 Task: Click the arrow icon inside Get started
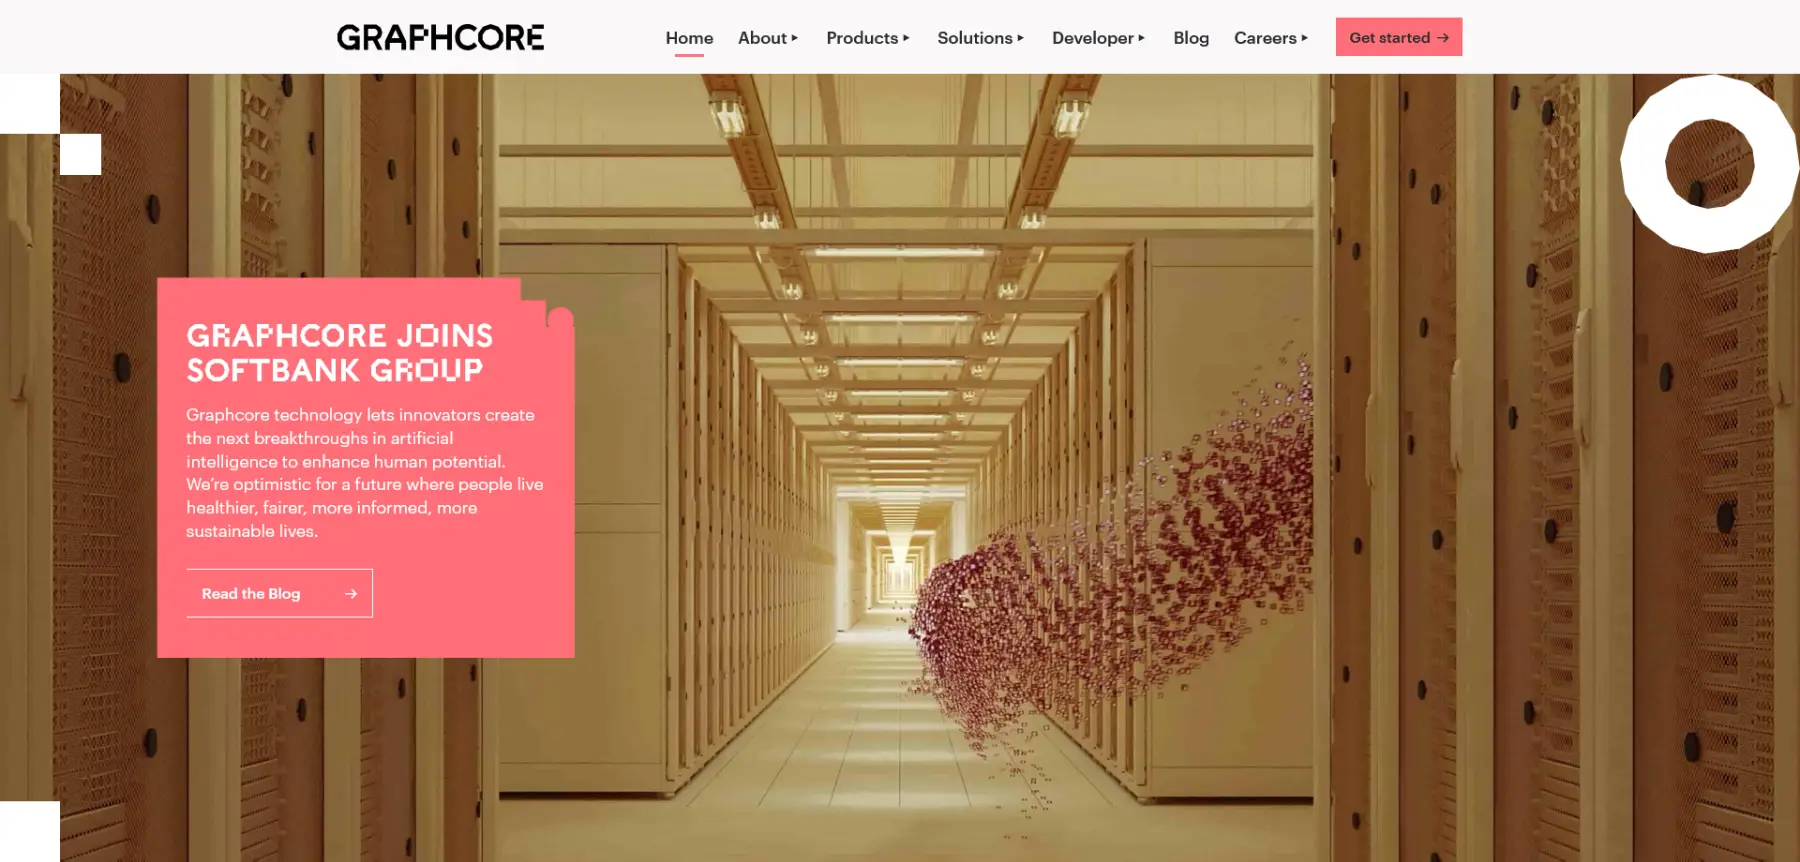point(1443,38)
